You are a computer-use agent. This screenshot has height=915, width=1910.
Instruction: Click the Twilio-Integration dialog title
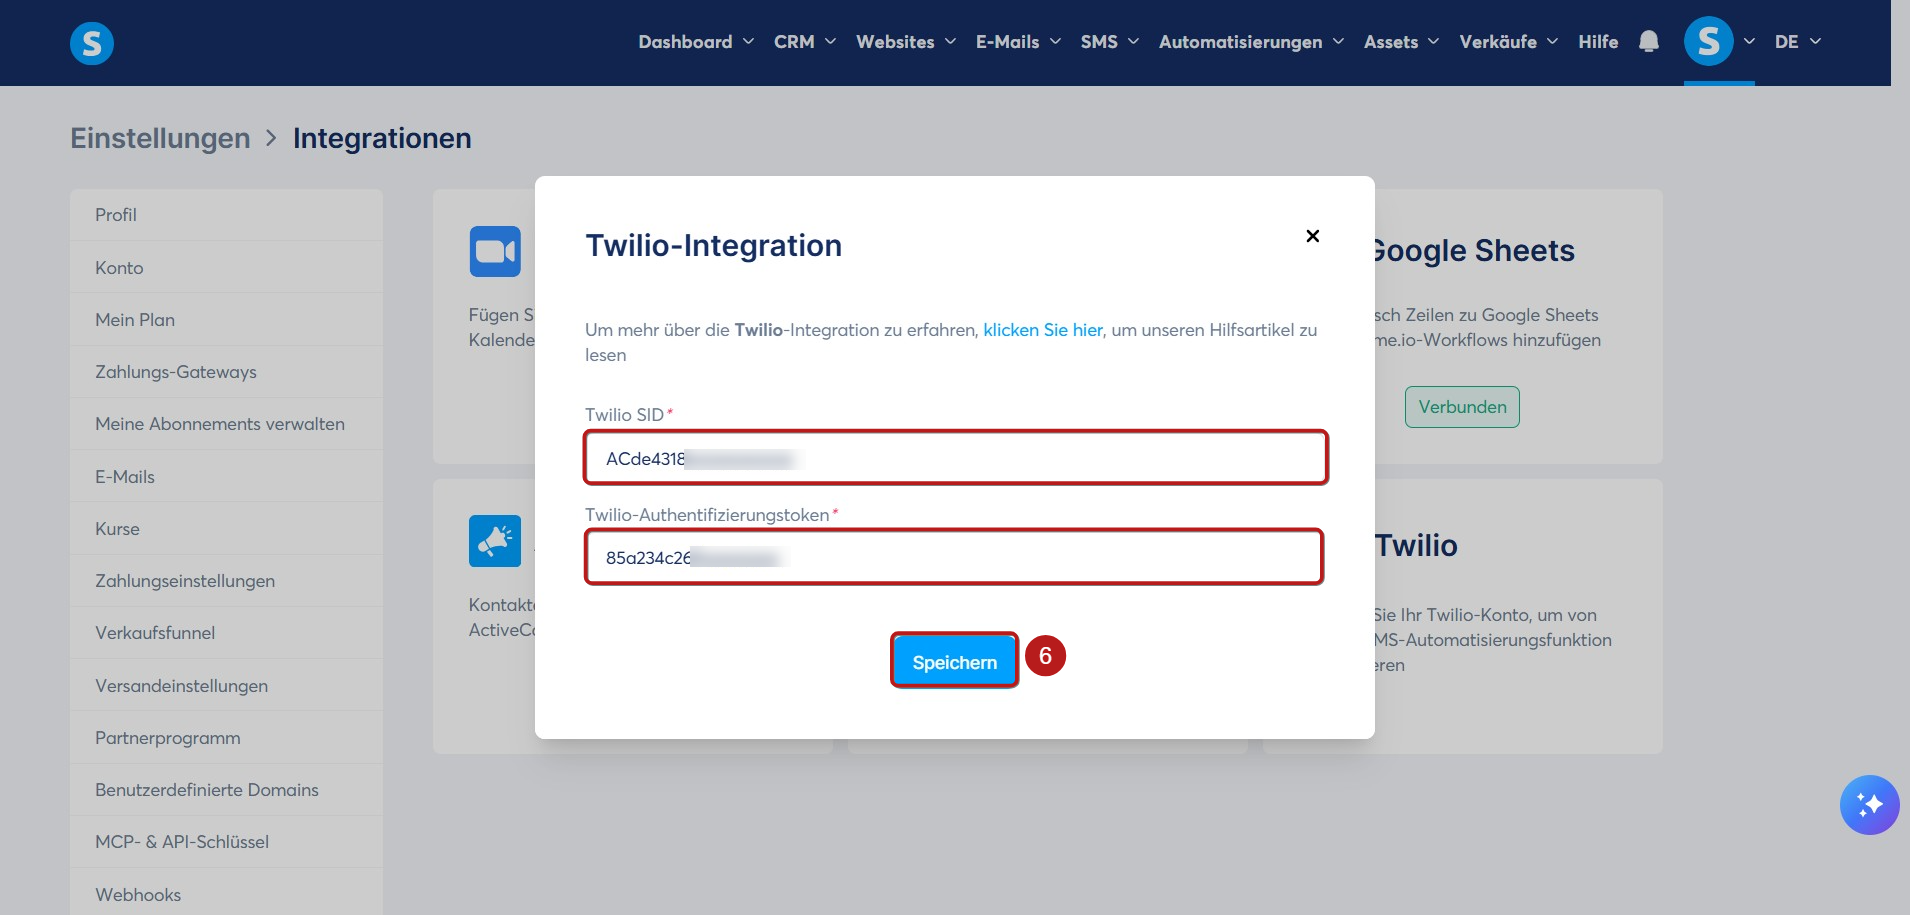(714, 246)
